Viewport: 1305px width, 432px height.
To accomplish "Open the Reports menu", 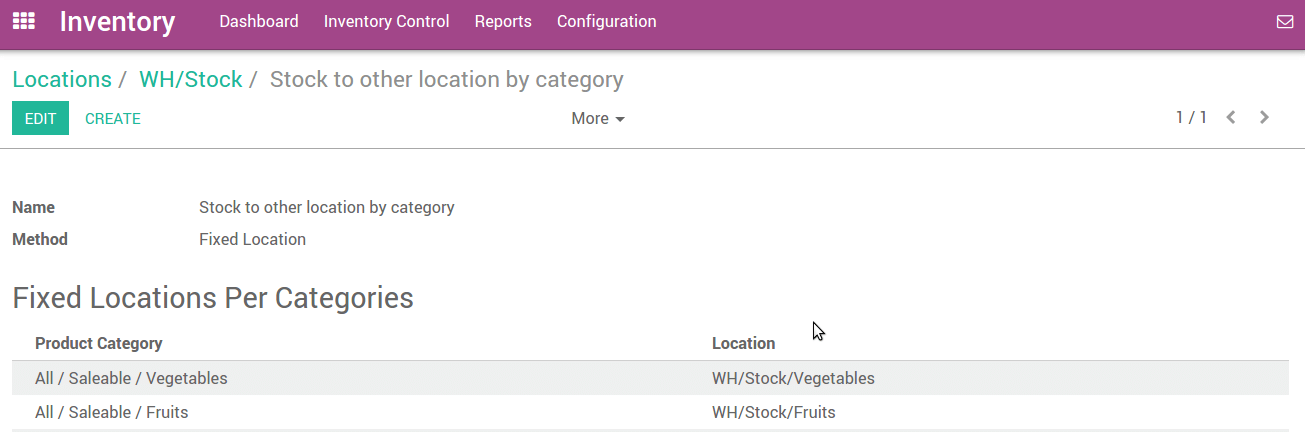I will pyautogui.click(x=503, y=21).
